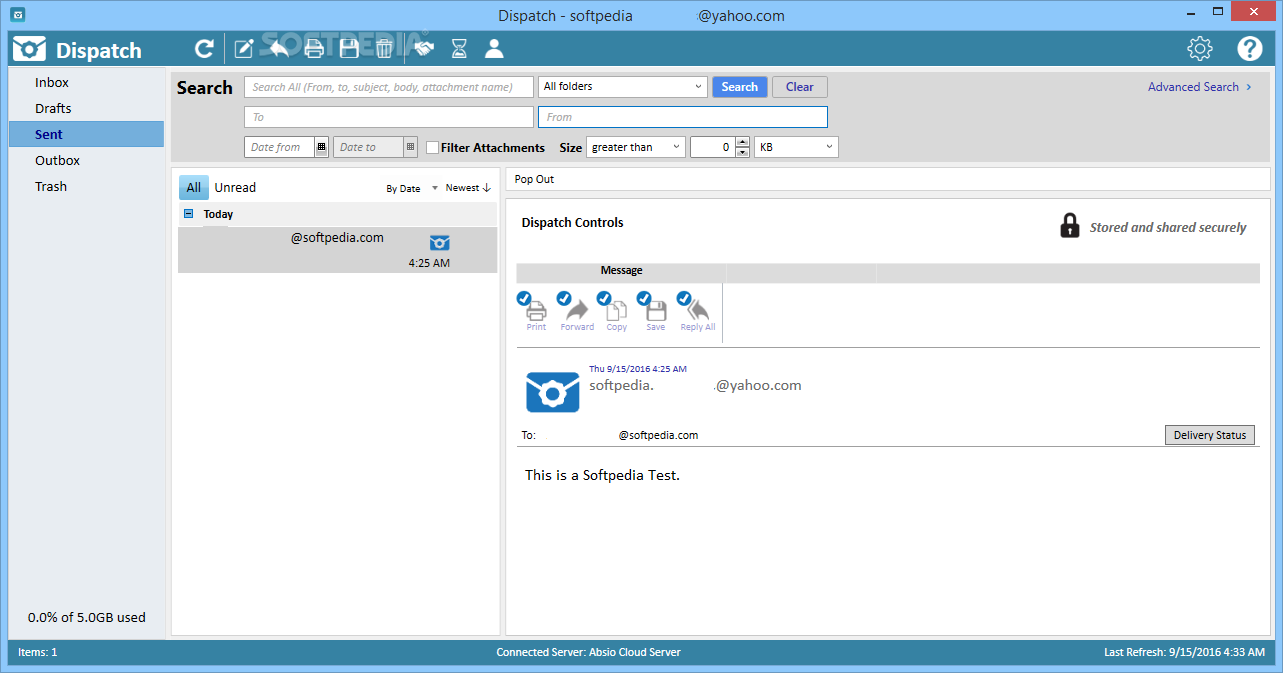
Task: Click the Save control under Message
Action: pos(656,313)
